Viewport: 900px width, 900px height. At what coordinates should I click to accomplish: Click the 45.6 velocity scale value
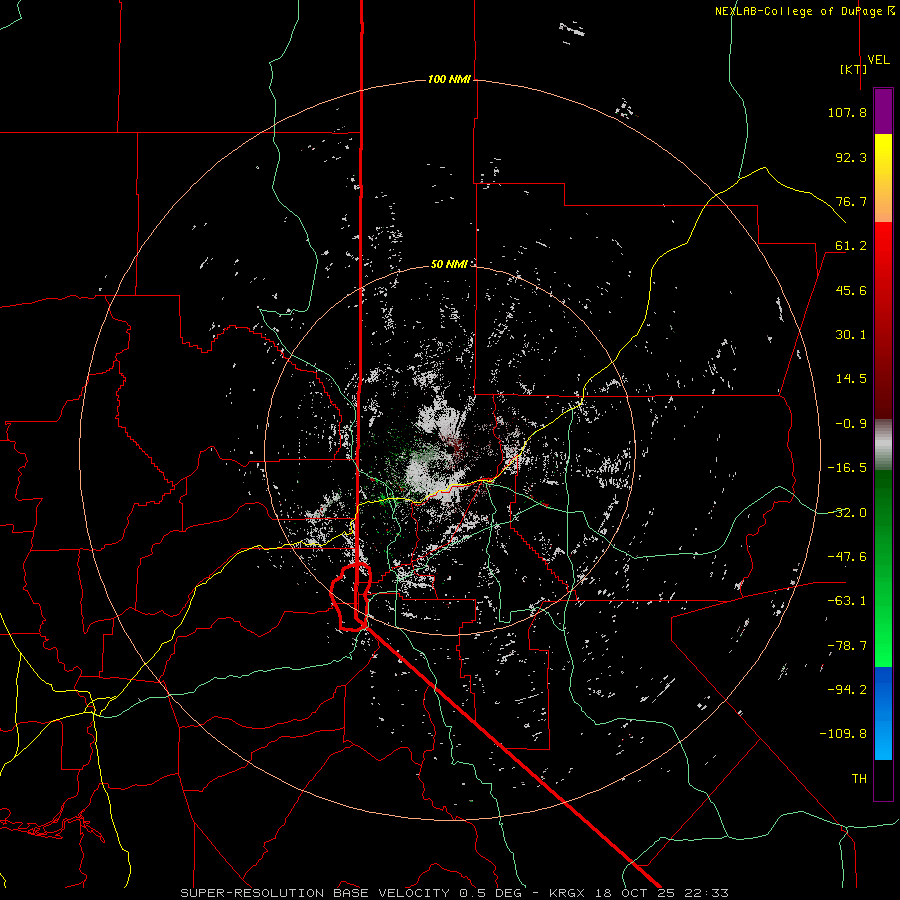click(x=851, y=290)
